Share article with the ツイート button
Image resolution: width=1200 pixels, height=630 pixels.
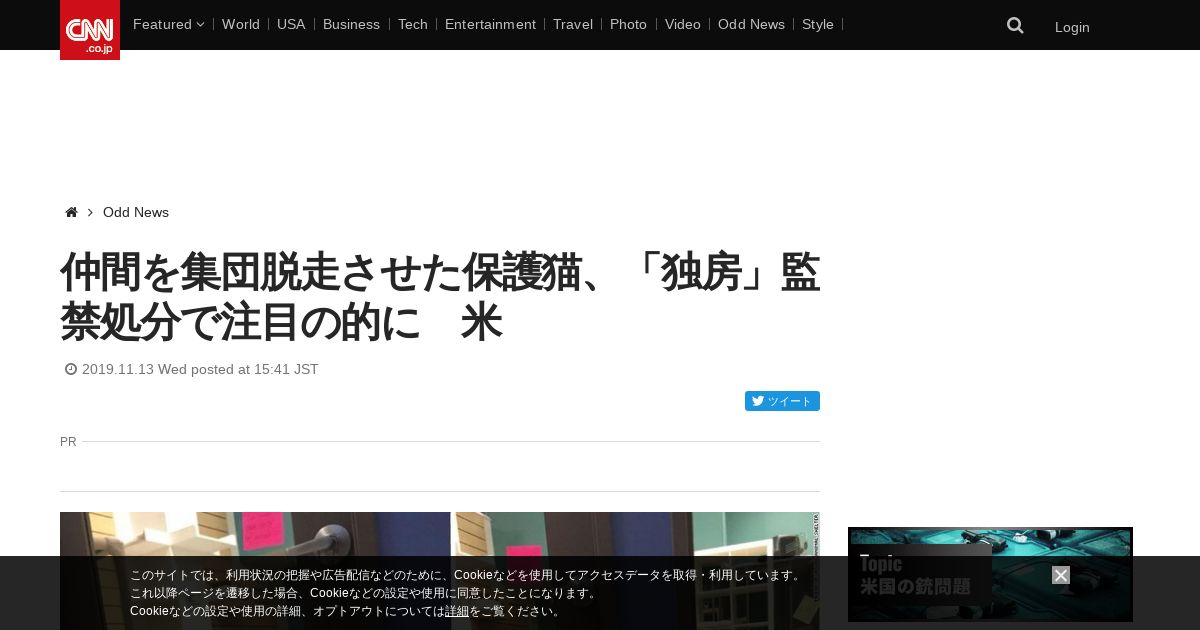pyautogui.click(x=782, y=401)
